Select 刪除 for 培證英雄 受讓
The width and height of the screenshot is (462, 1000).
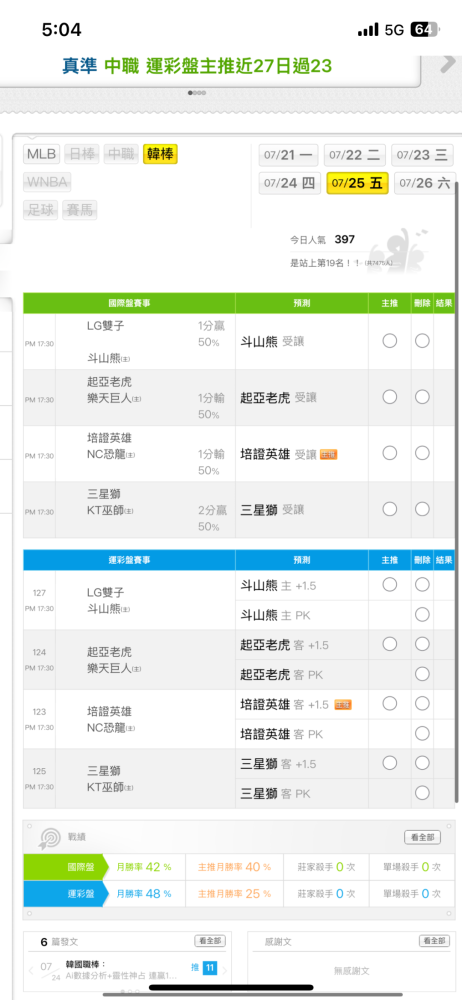pyautogui.click(x=422, y=453)
